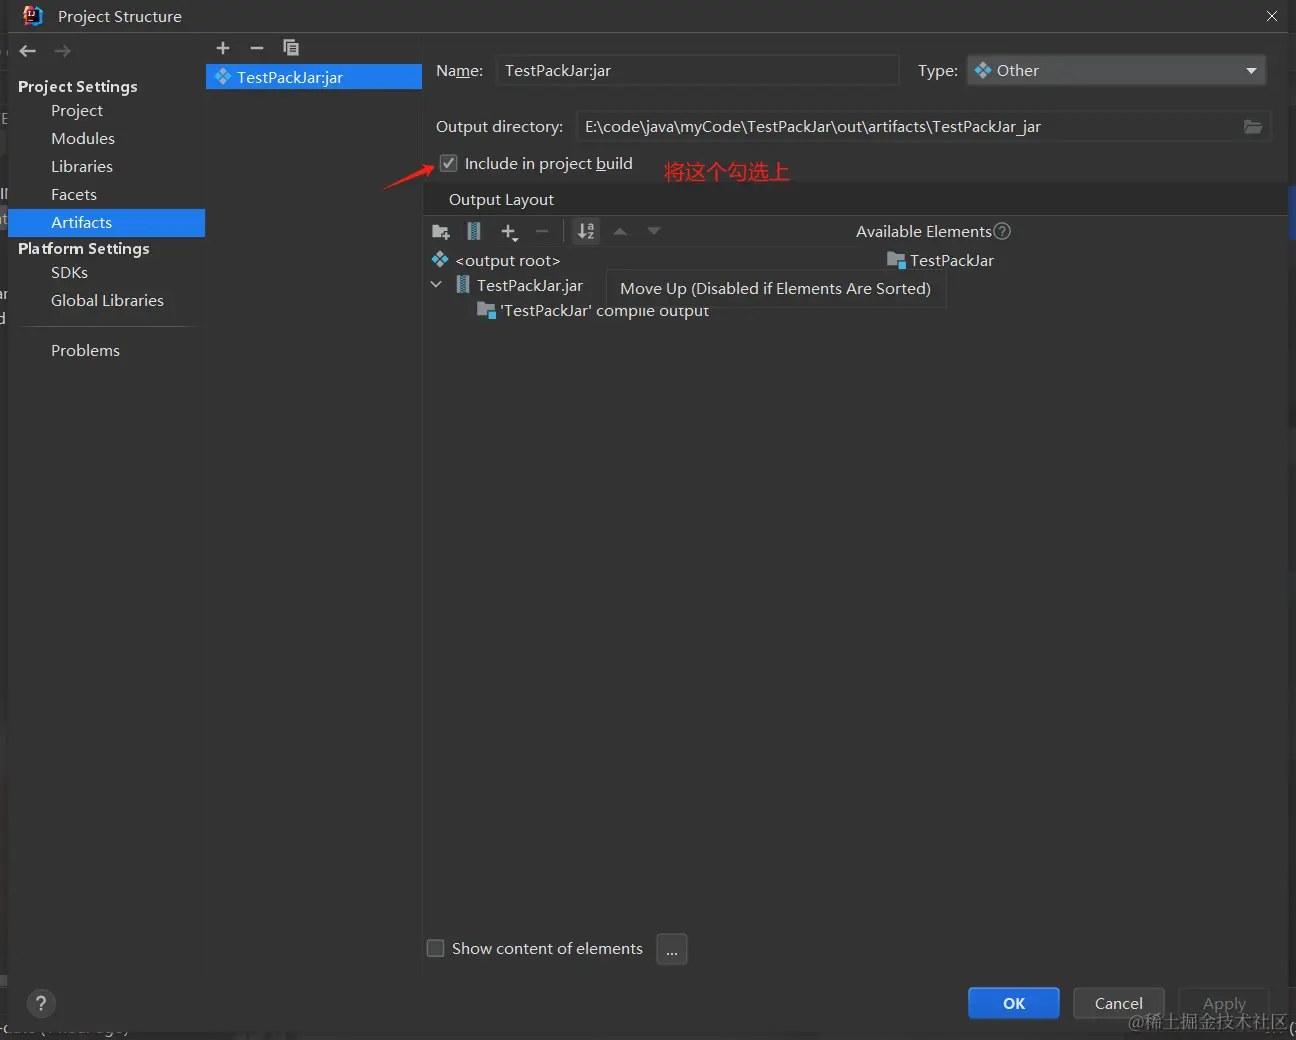The width and height of the screenshot is (1296, 1040).
Task: Open Modules settings page
Action: point(83,139)
